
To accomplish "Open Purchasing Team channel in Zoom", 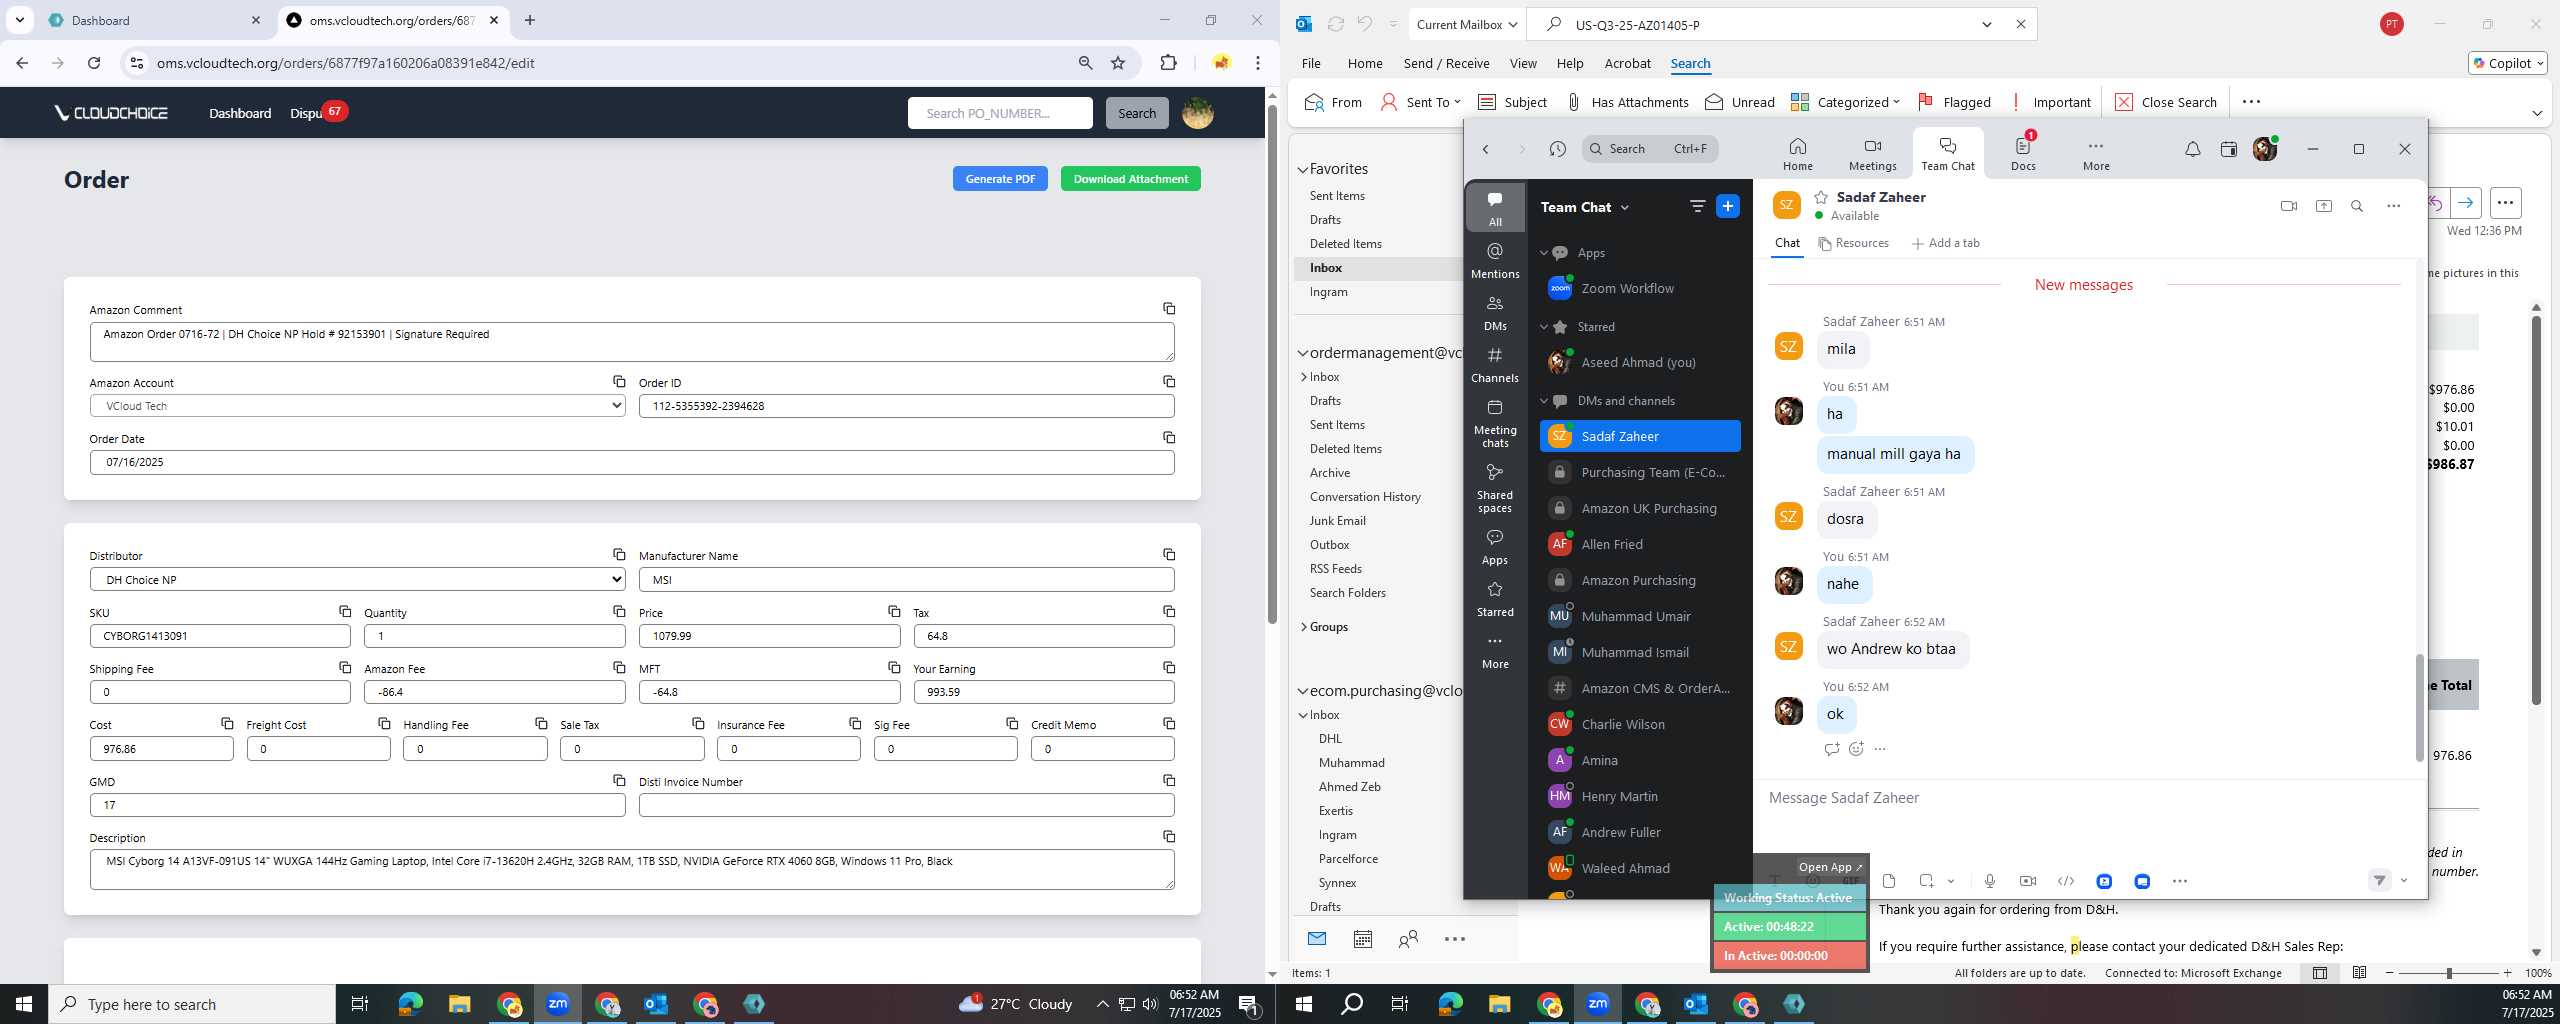I will 1639,472.
